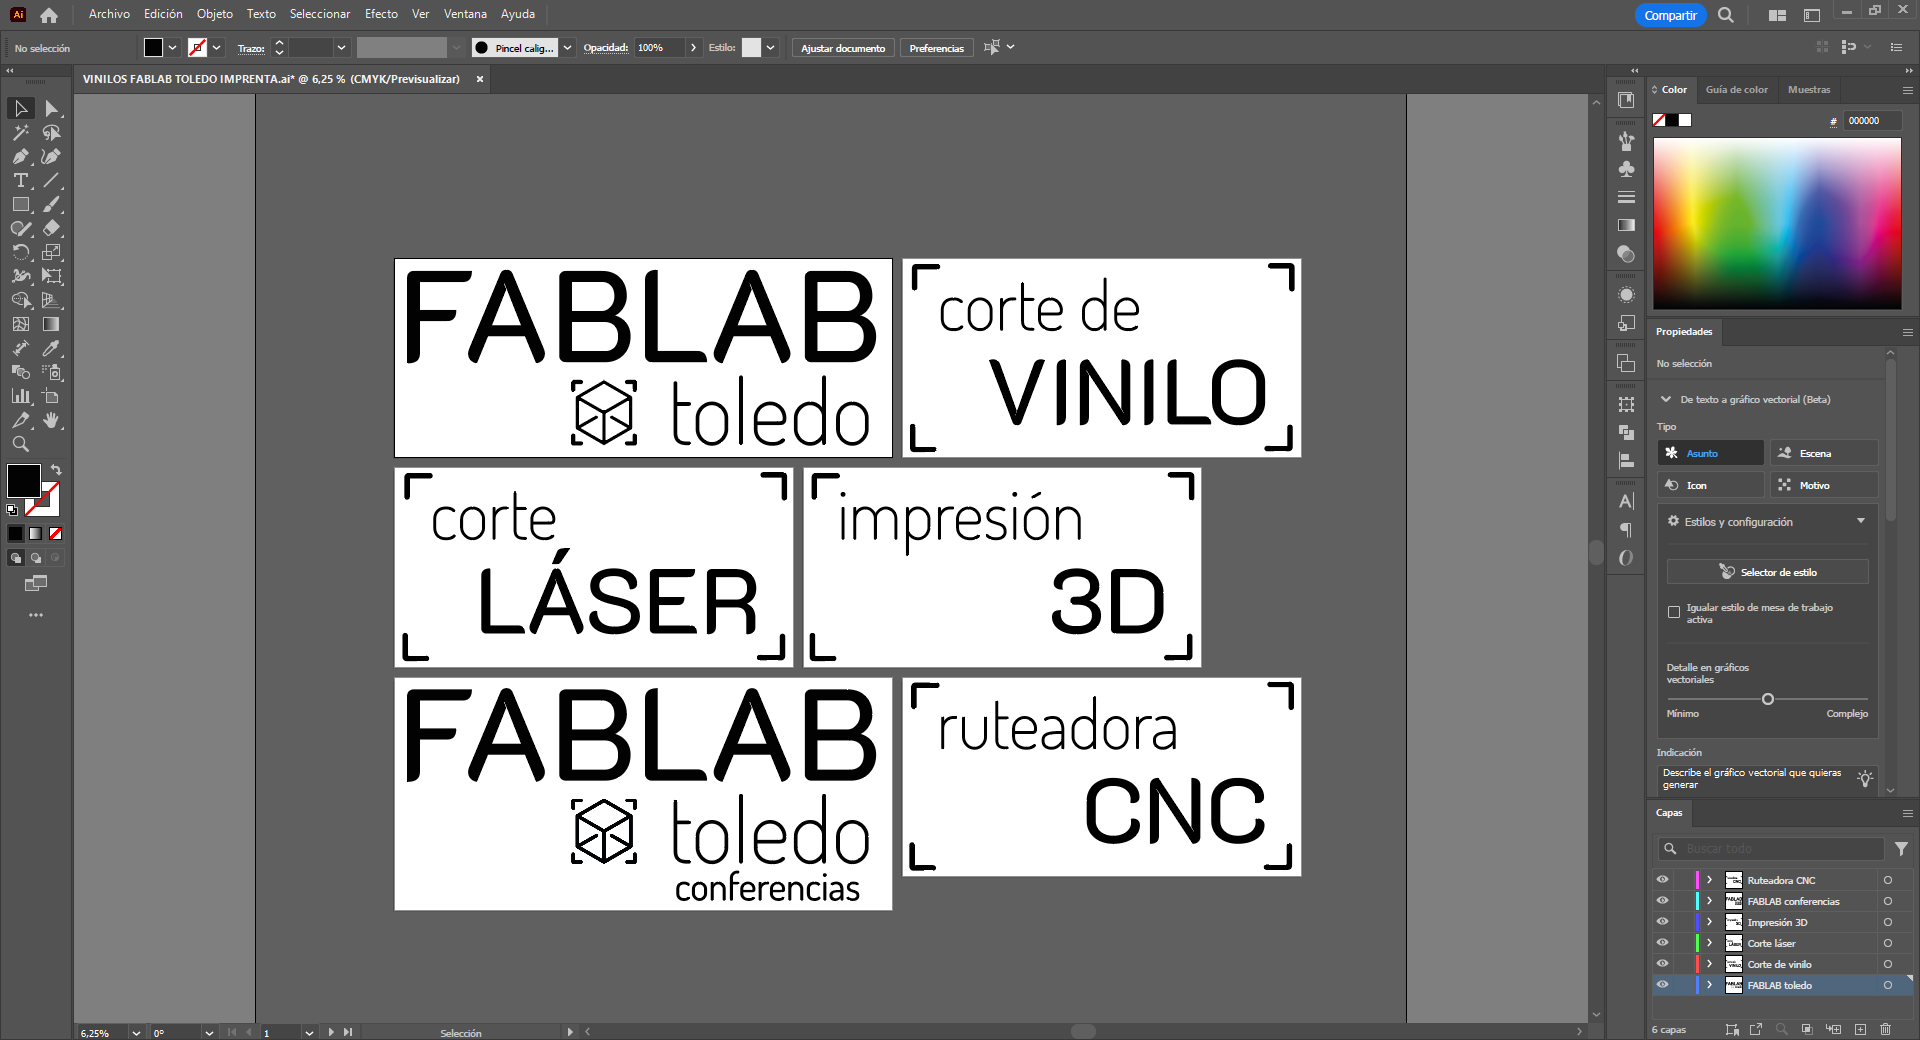Pick a color from the spectrum ramp
The height and width of the screenshot is (1040, 1920).
(1777, 223)
